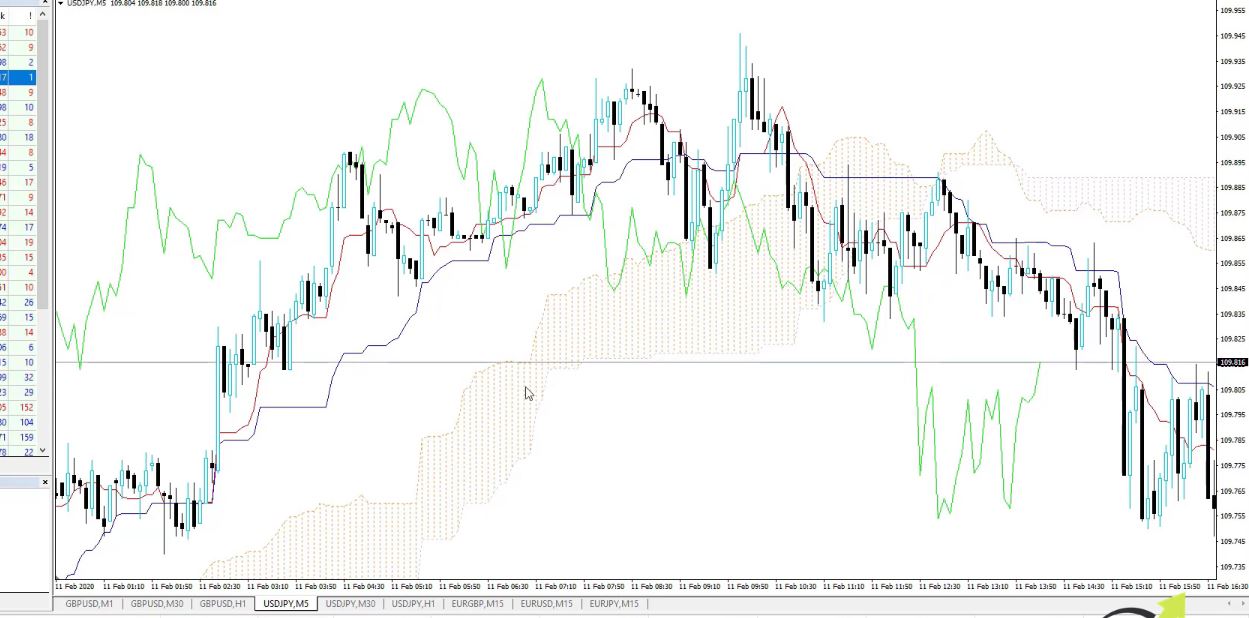This screenshot has height=618, width=1249.
Task: Open the USDJPY,H1 chart tab
Action: coord(413,603)
